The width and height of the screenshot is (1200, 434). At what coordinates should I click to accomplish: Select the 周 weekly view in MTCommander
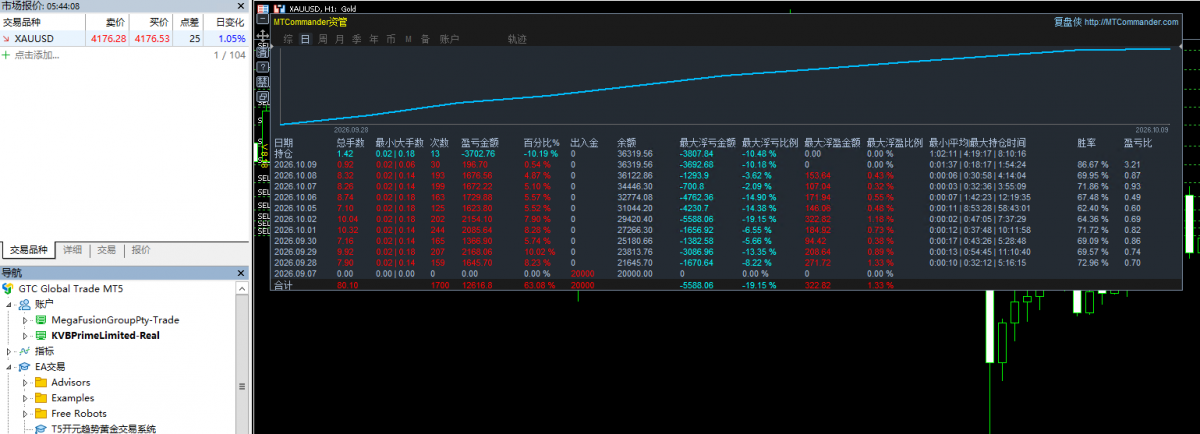(x=323, y=39)
